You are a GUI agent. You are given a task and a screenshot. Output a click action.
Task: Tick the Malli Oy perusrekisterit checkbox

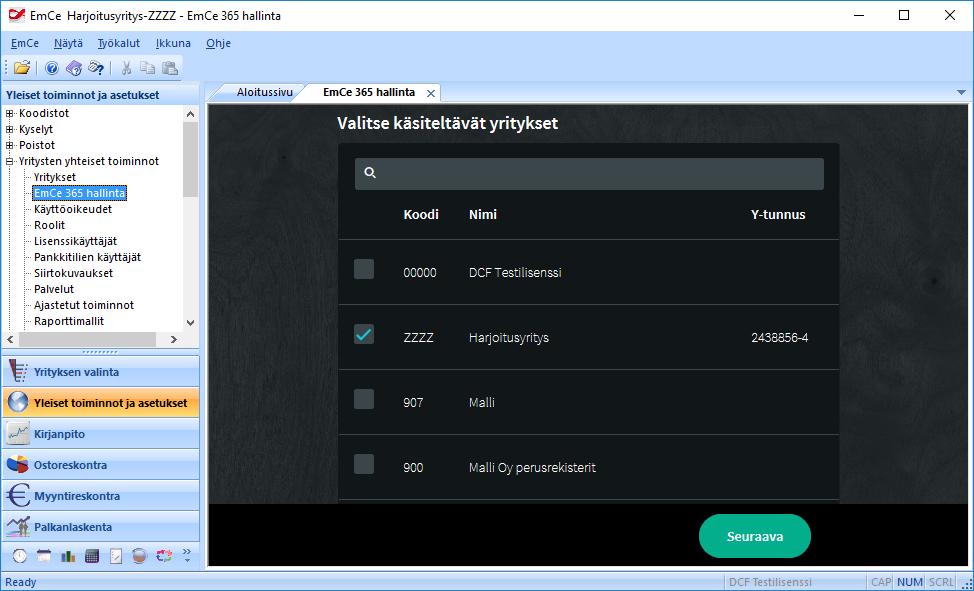364,464
